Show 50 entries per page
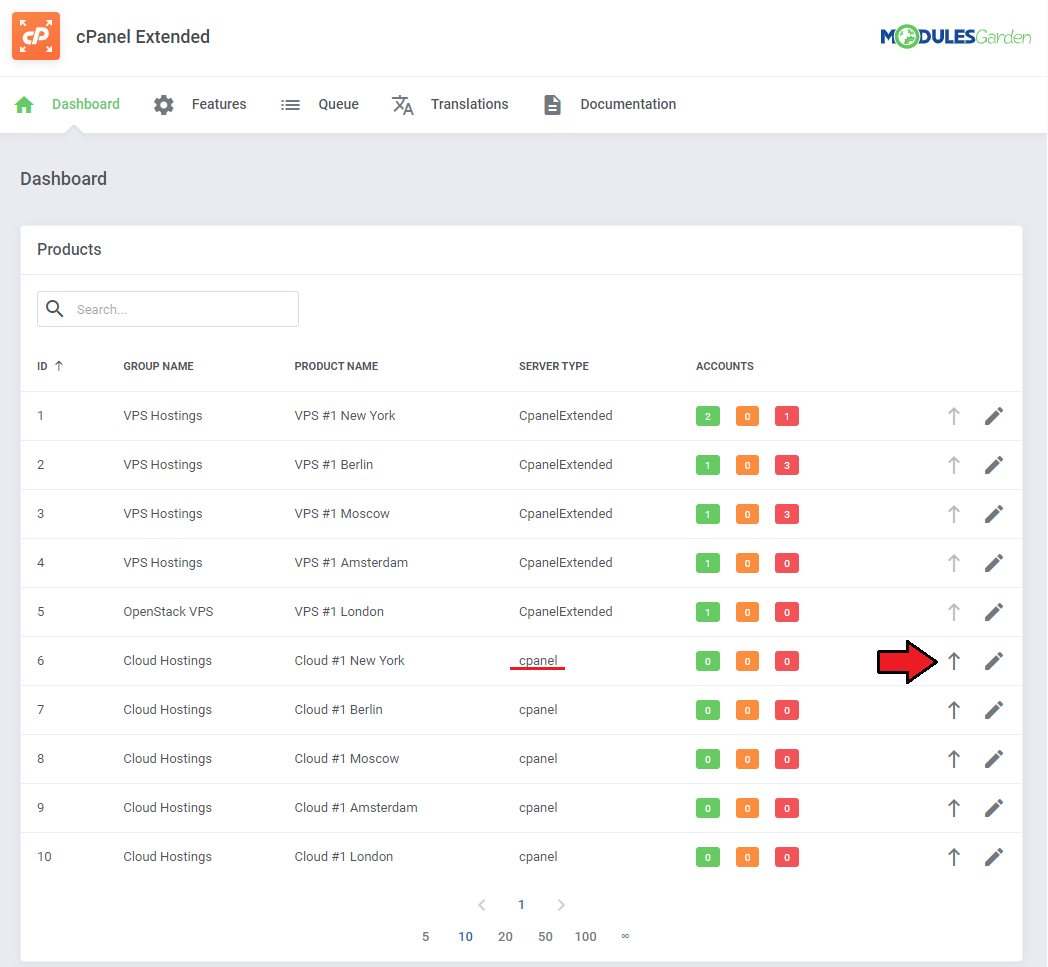 coord(545,936)
